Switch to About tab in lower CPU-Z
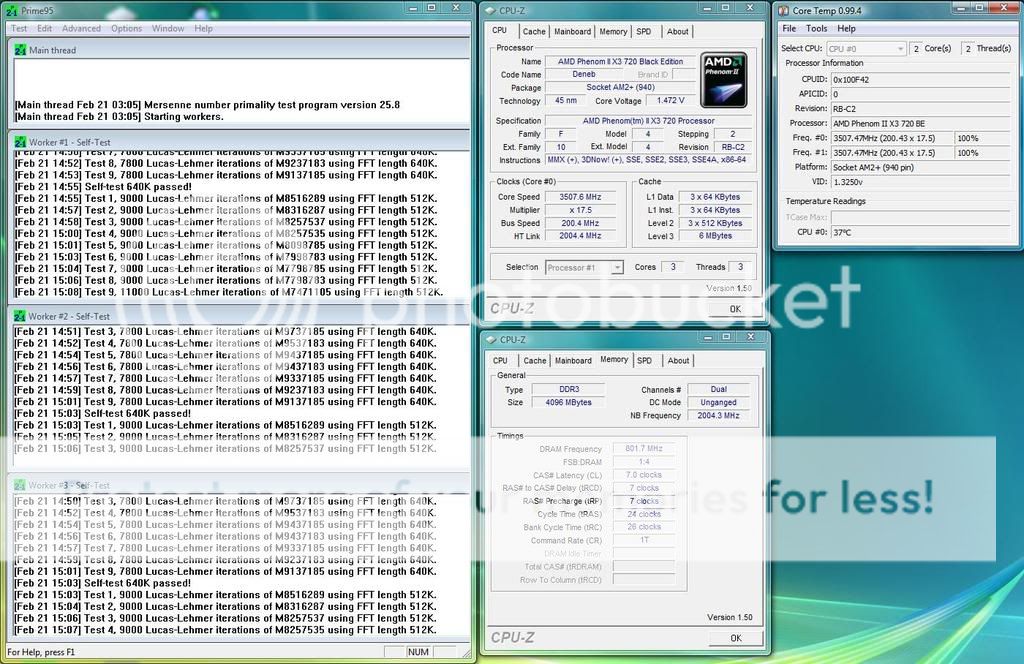The height and width of the screenshot is (664, 1024). click(x=678, y=360)
